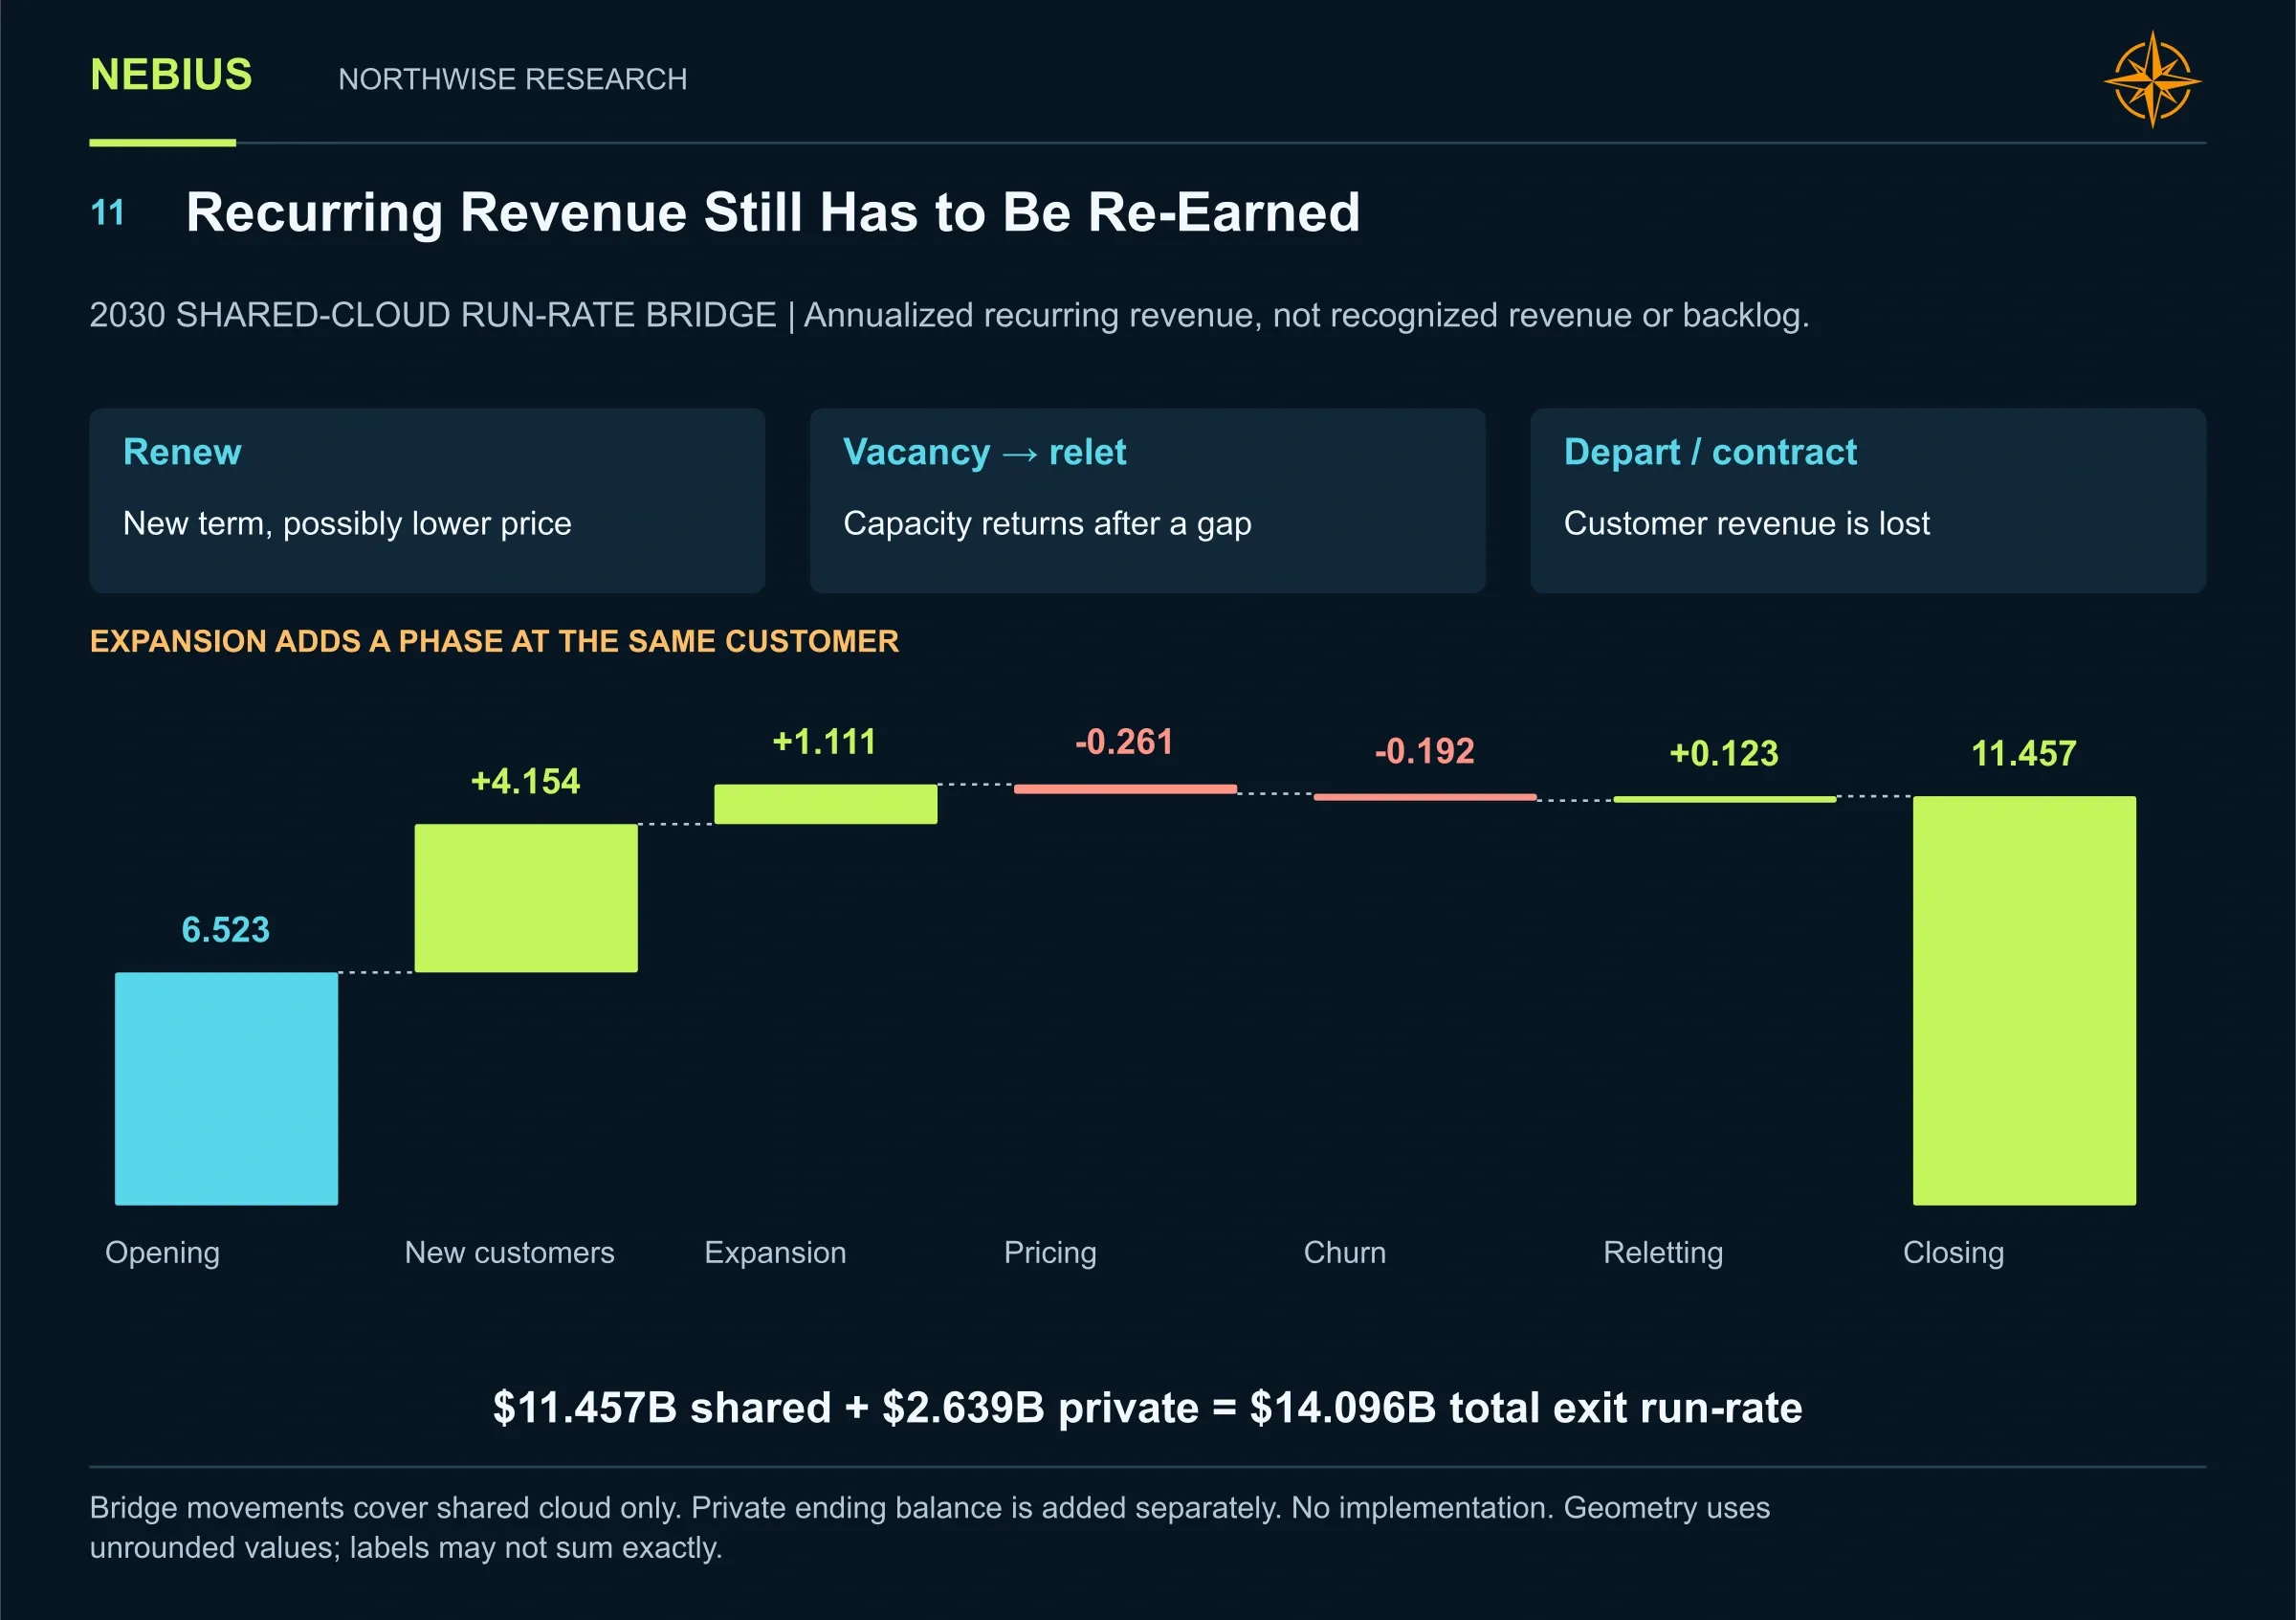Click the -0.261 value label
The image size is (2296, 1620).
coord(1124,742)
